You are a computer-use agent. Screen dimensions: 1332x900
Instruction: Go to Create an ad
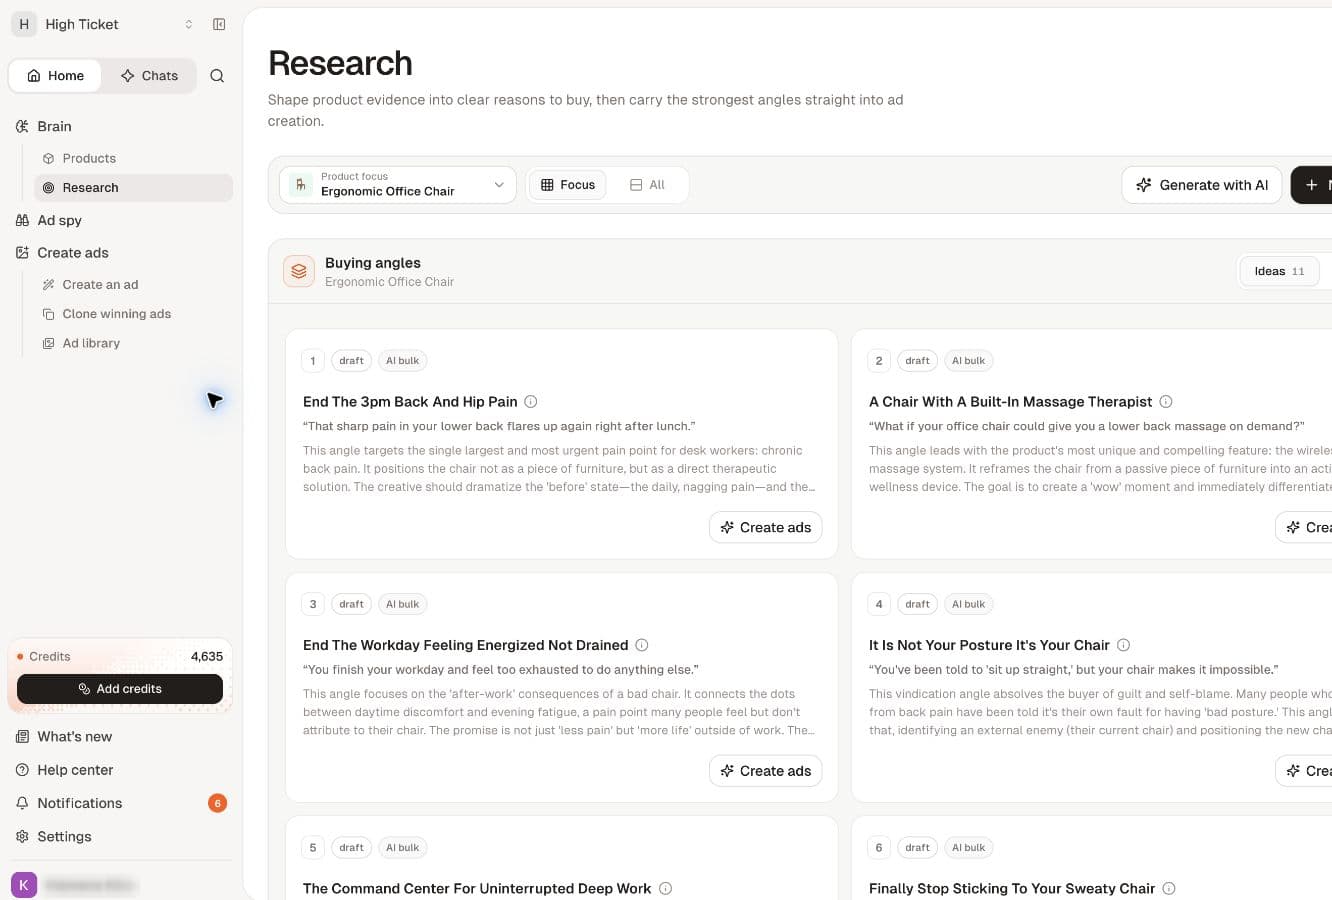point(100,285)
